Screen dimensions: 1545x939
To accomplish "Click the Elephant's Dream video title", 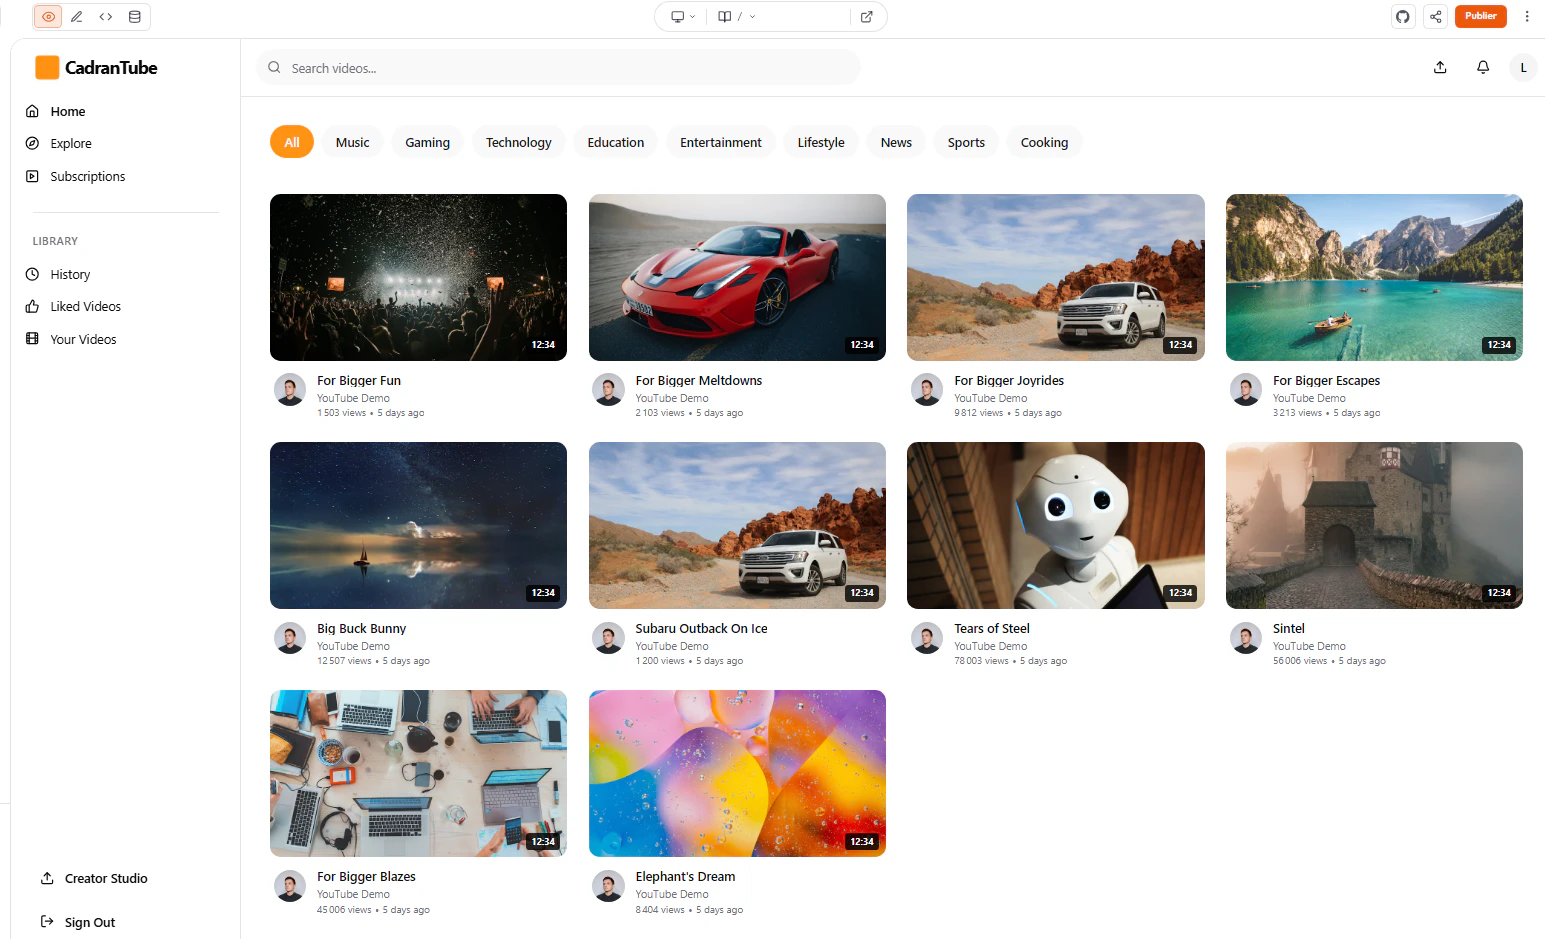I will coord(685,877).
